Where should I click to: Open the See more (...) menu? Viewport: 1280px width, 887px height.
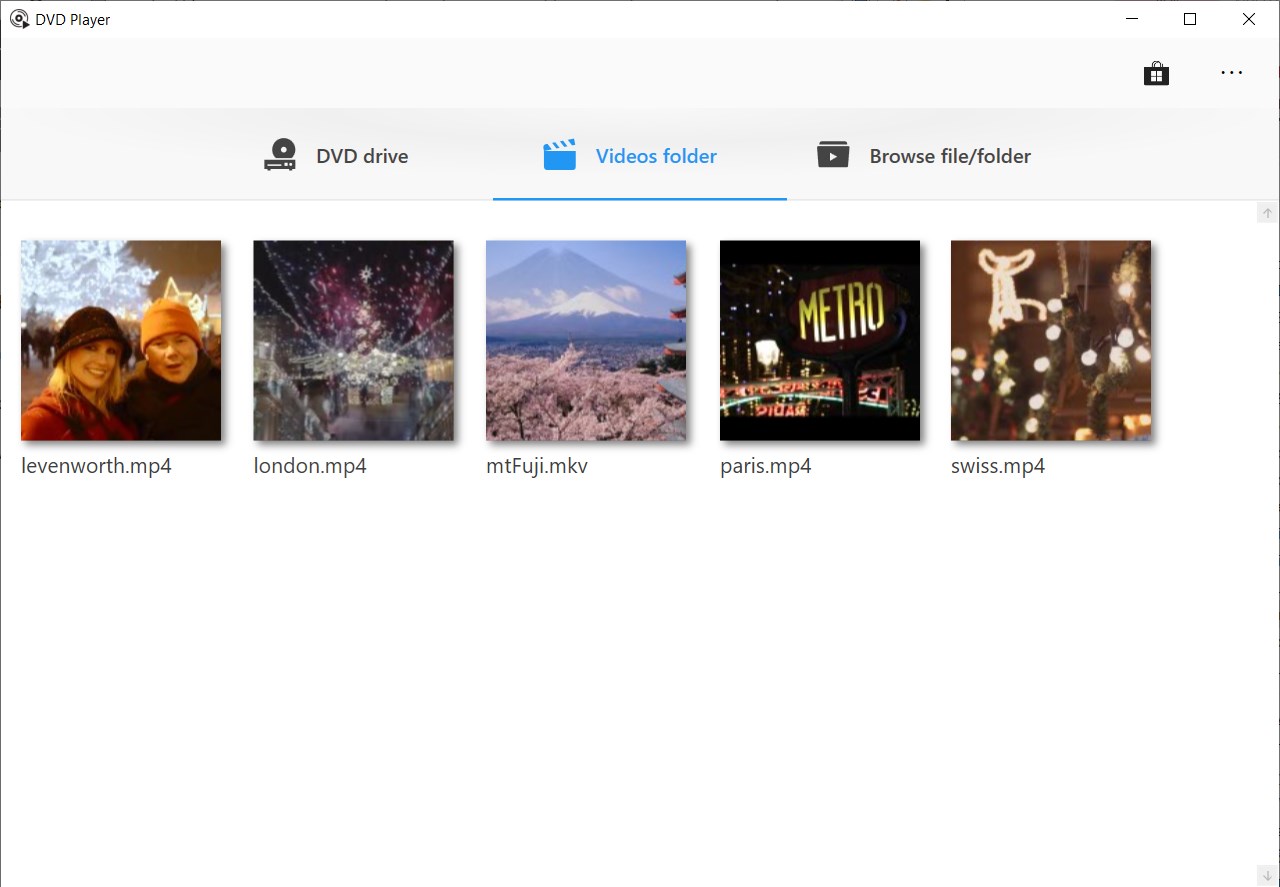tap(1231, 72)
